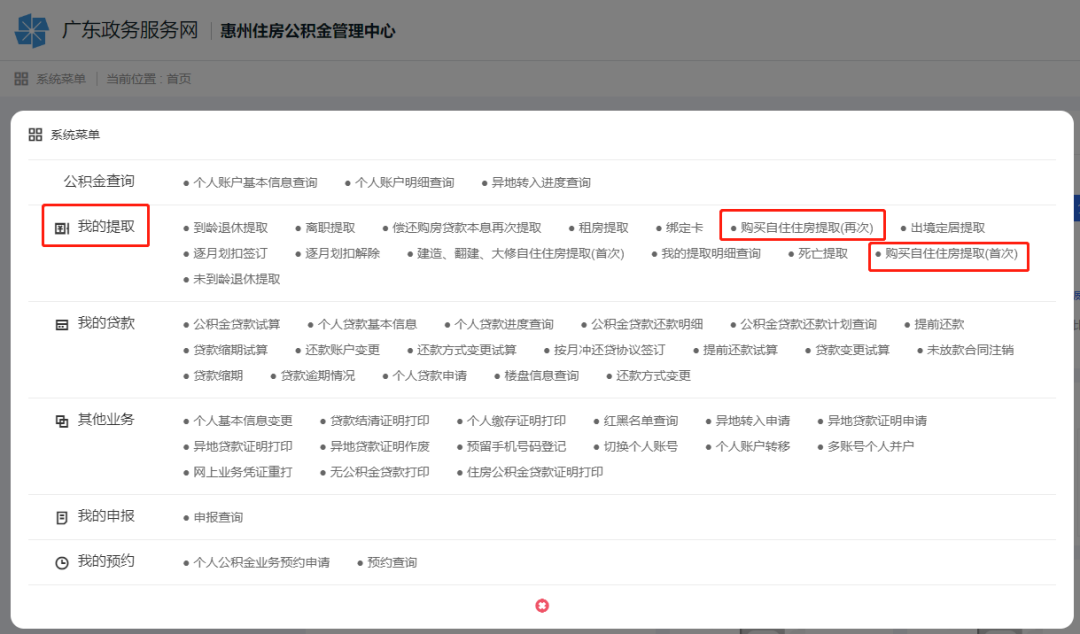Click the 我的预约 clock icon
Image resolution: width=1080 pixels, height=634 pixels.
62,563
